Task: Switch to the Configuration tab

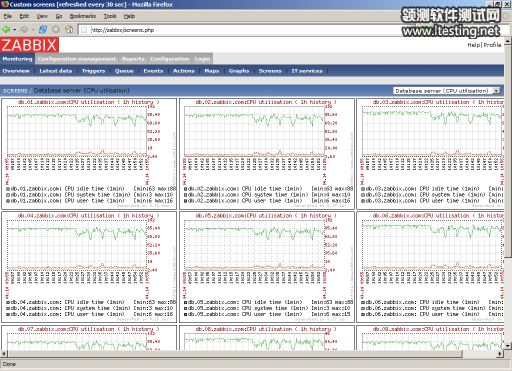Action: [170, 59]
